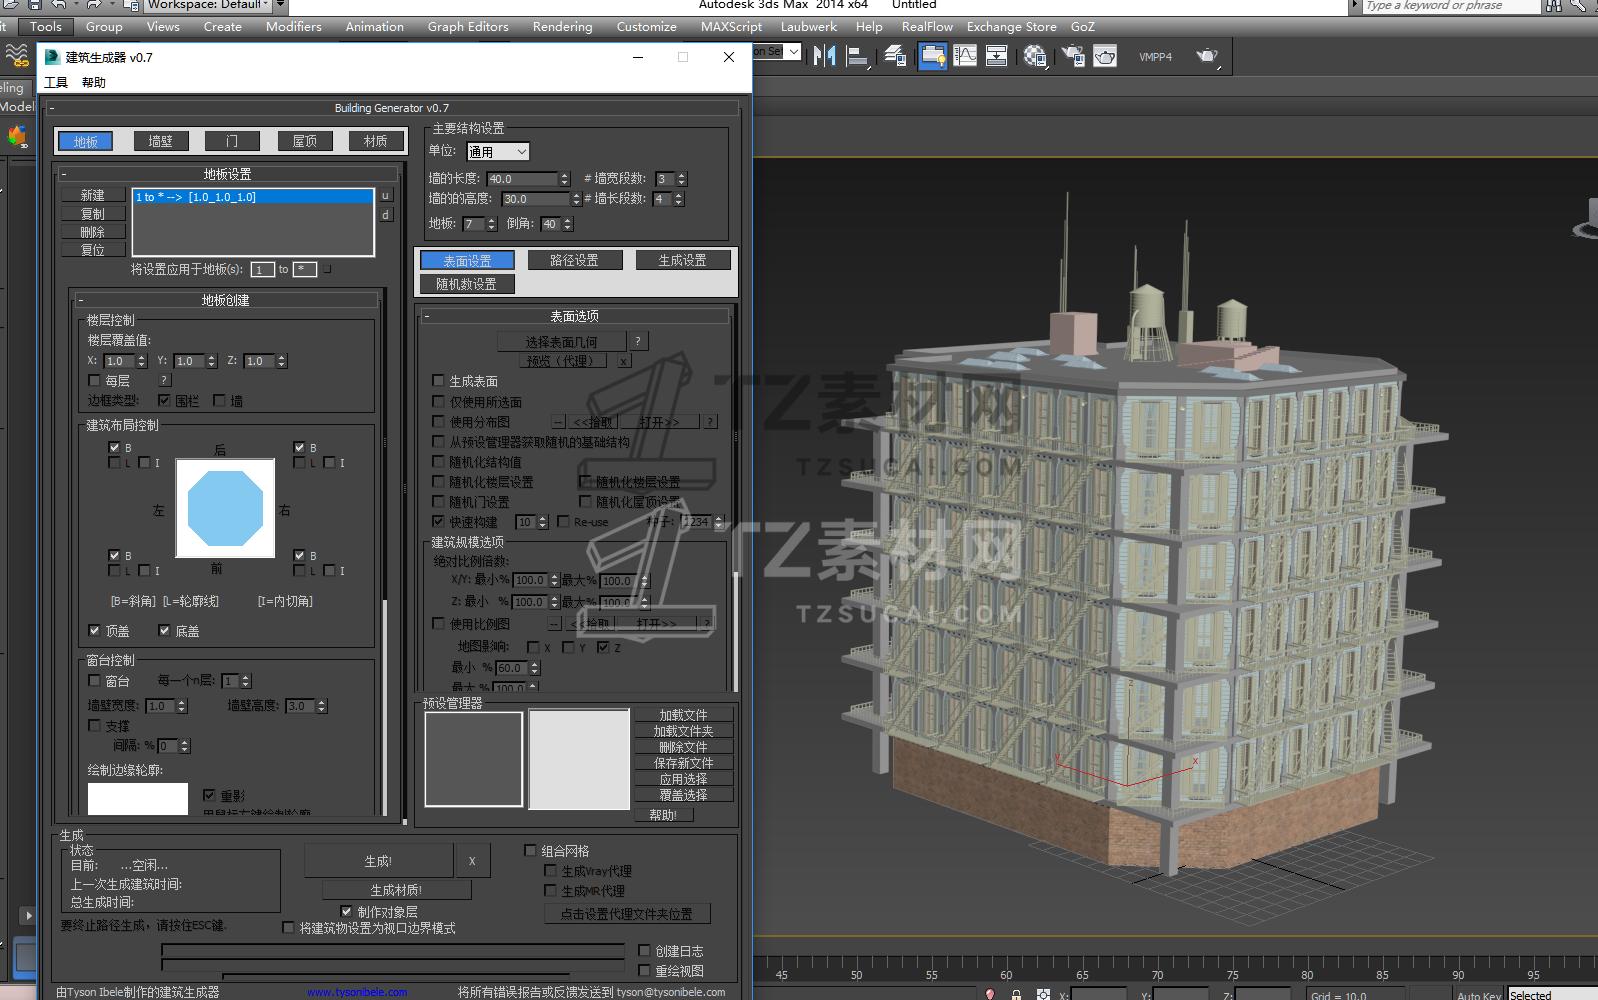Open the Curve Editor icon
The image size is (1598, 1000).
click(965, 56)
